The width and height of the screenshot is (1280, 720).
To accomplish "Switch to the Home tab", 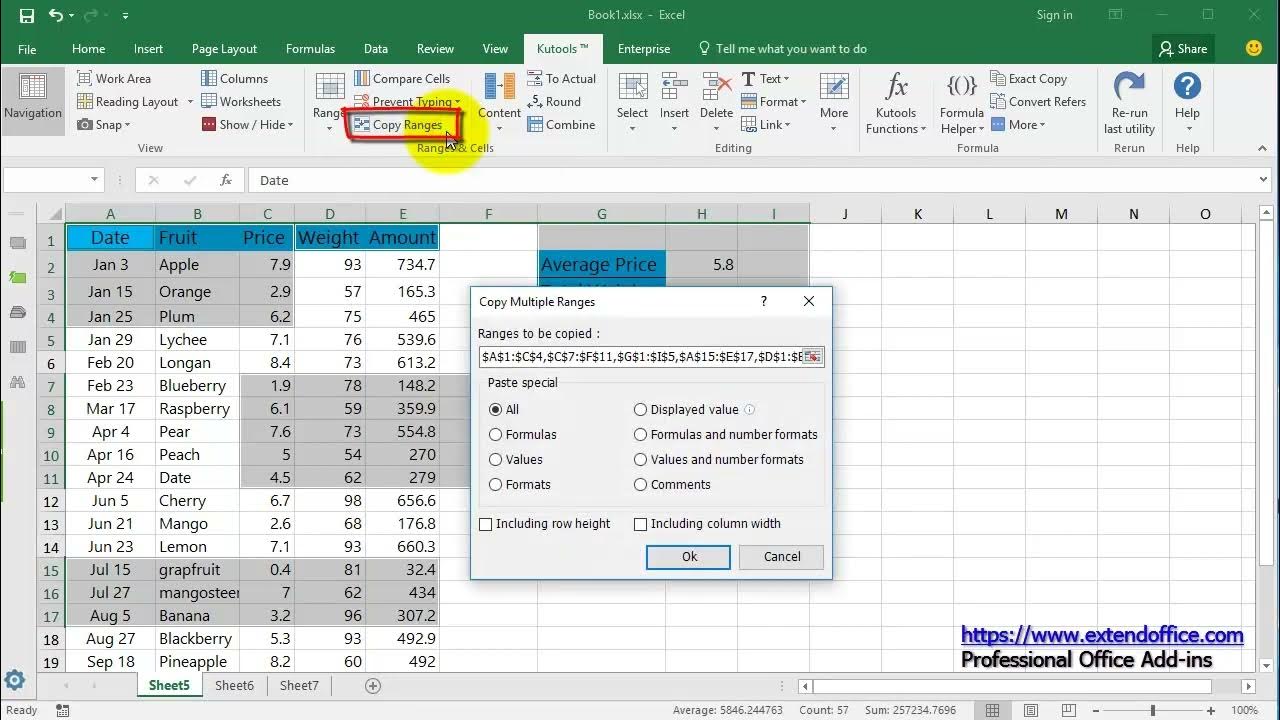I will coord(88,48).
